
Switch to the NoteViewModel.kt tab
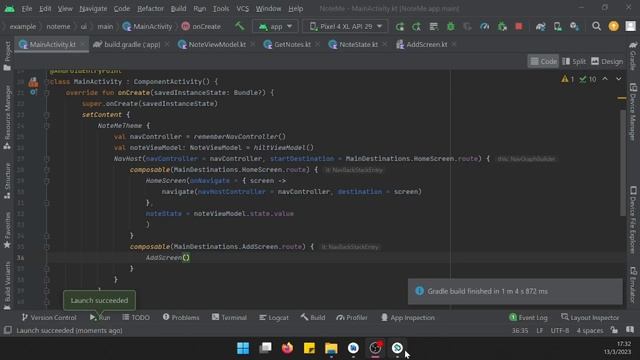tap(217, 44)
